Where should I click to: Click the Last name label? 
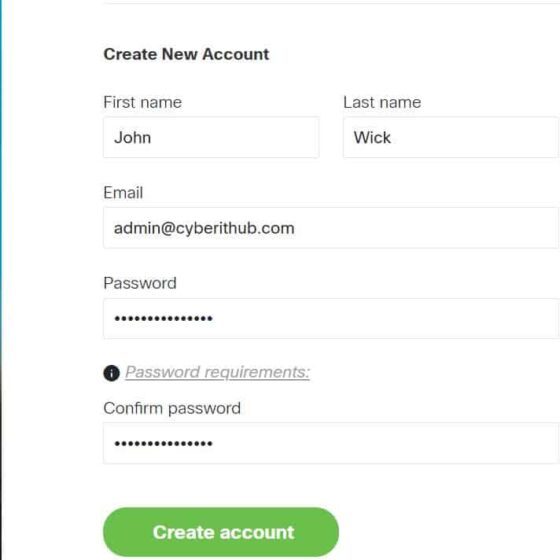[382, 102]
